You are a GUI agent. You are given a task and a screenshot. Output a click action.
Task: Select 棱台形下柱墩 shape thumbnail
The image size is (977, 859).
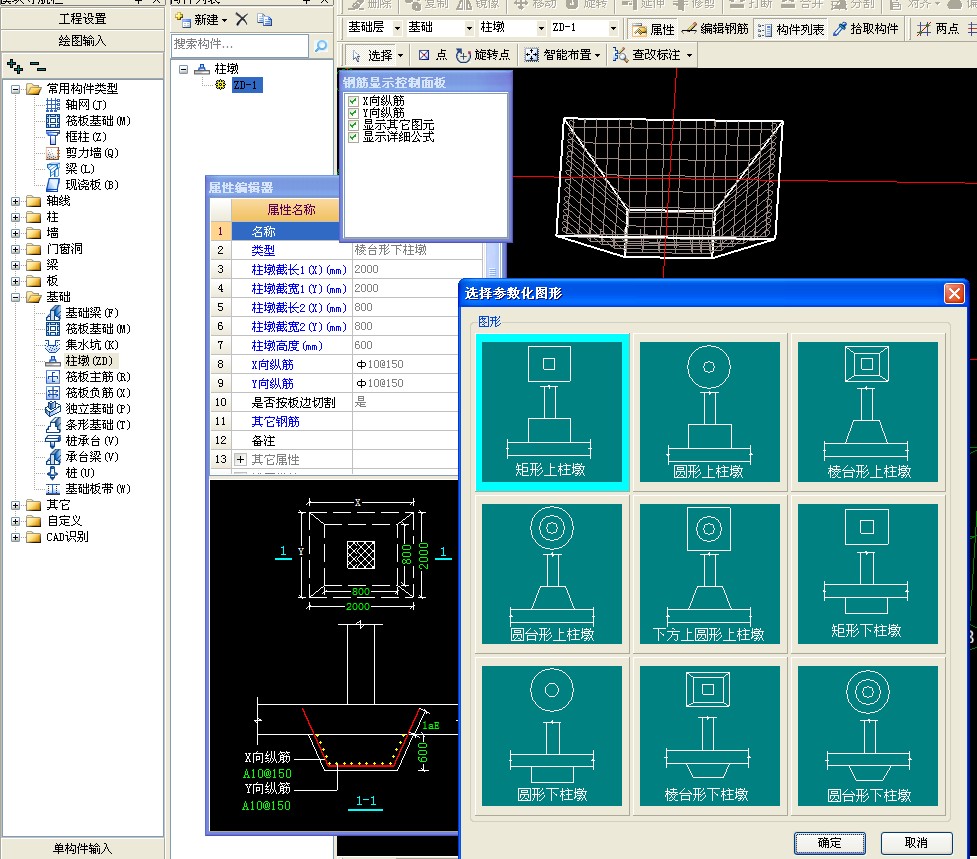pyautogui.click(x=710, y=736)
